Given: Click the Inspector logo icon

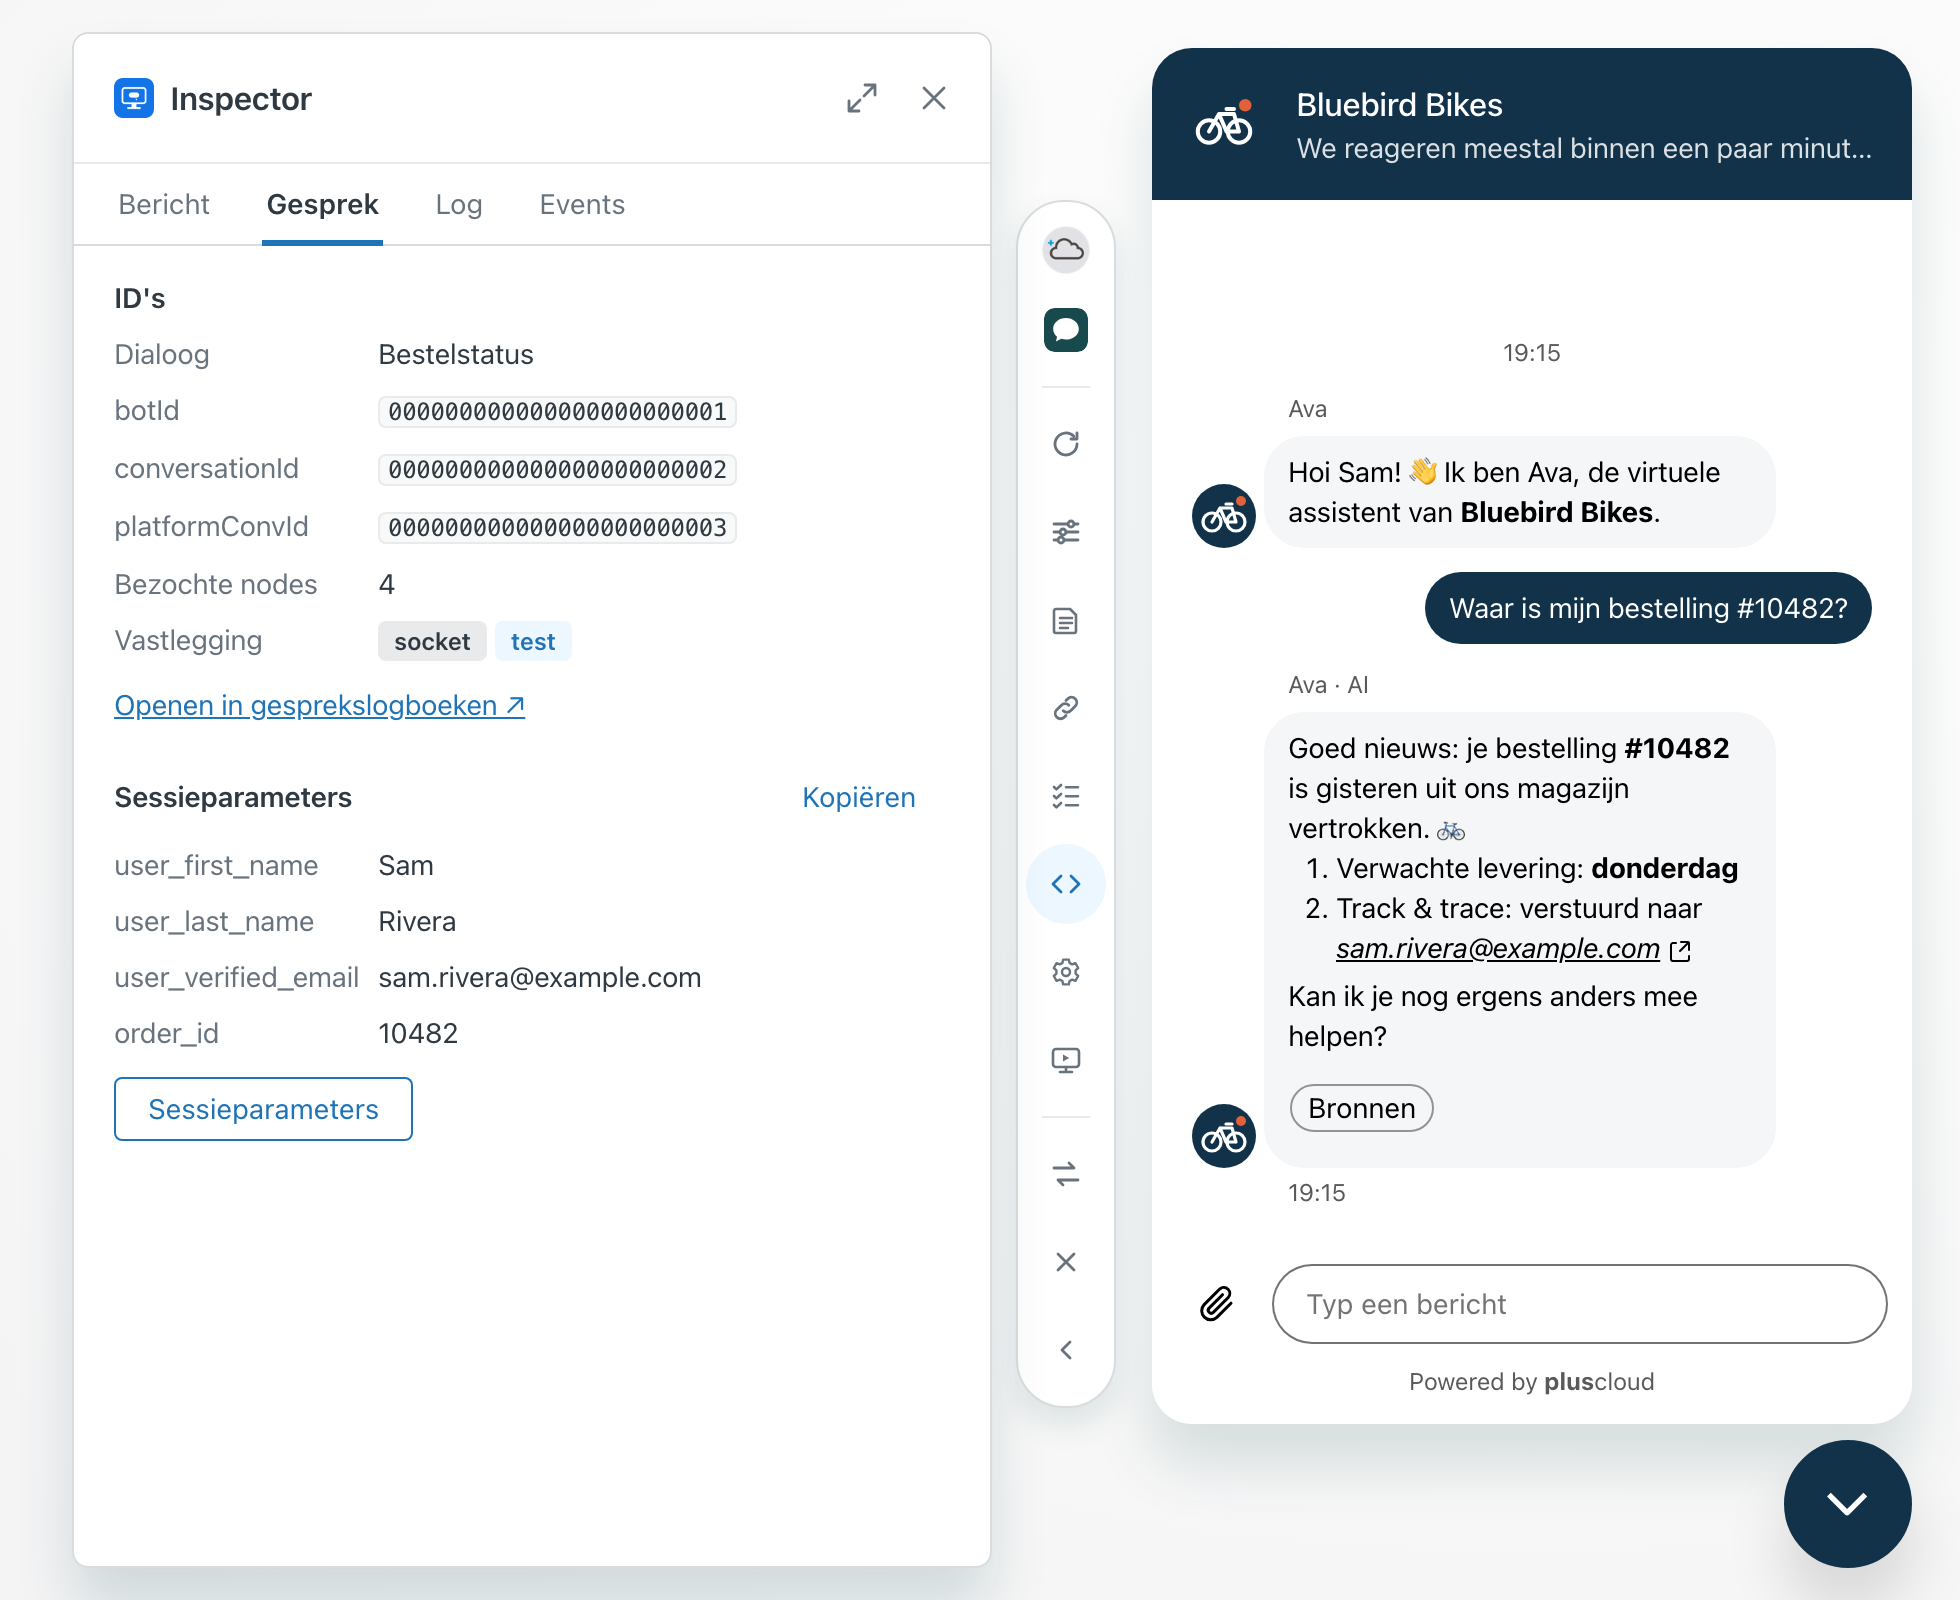Looking at the screenshot, I should click(x=134, y=98).
